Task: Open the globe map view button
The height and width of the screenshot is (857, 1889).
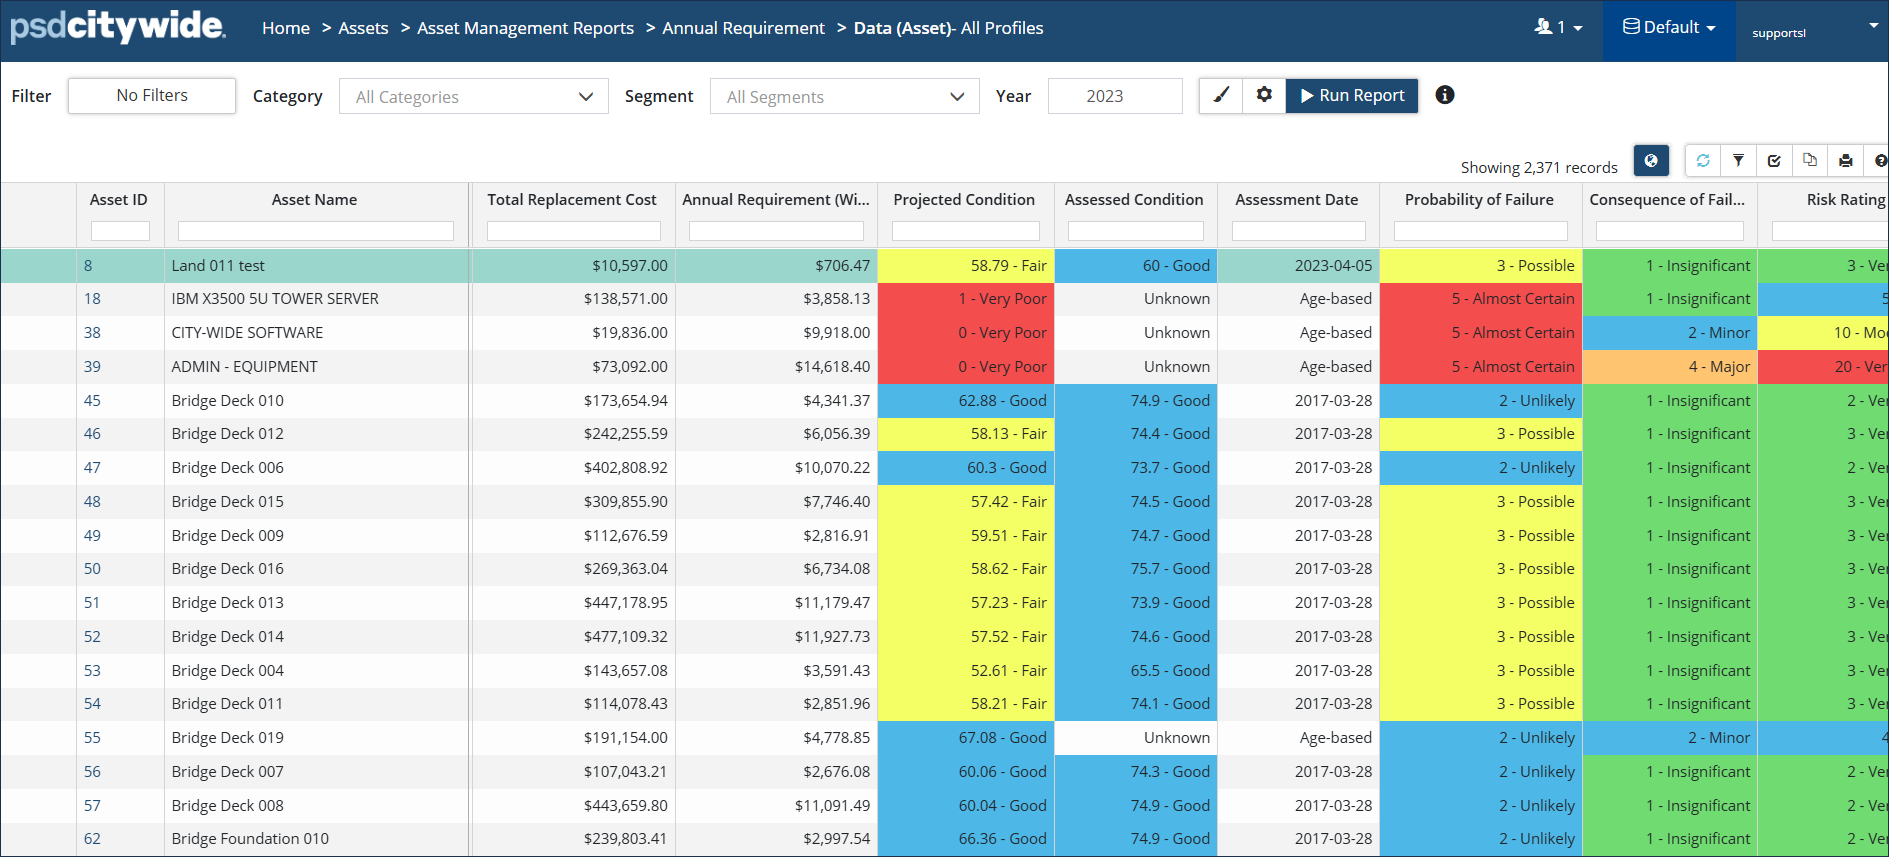Action: tap(1650, 160)
